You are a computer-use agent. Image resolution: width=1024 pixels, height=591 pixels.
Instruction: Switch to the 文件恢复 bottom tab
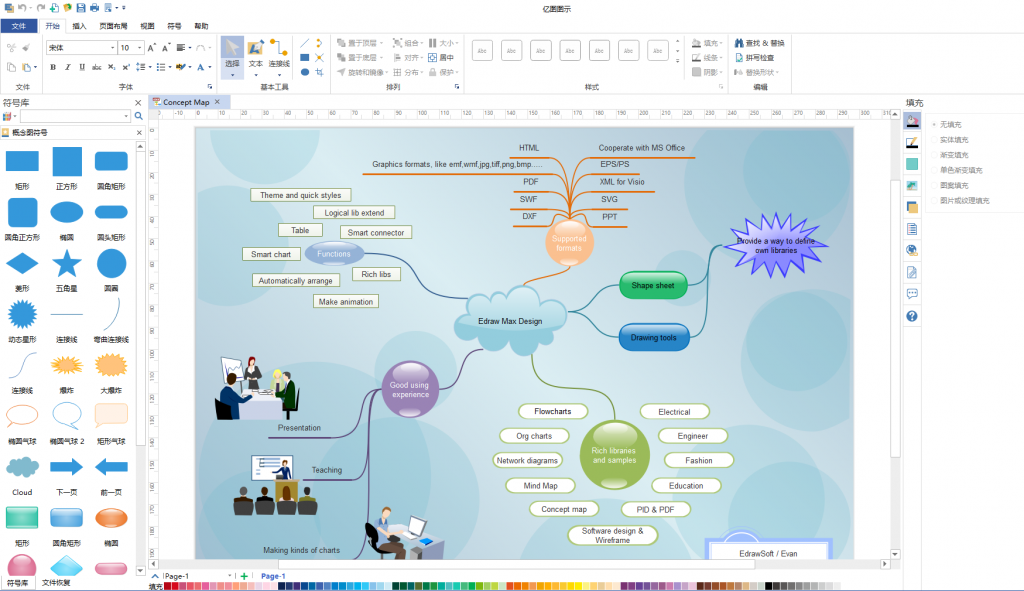pyautogui.click(x=56, y=583)
